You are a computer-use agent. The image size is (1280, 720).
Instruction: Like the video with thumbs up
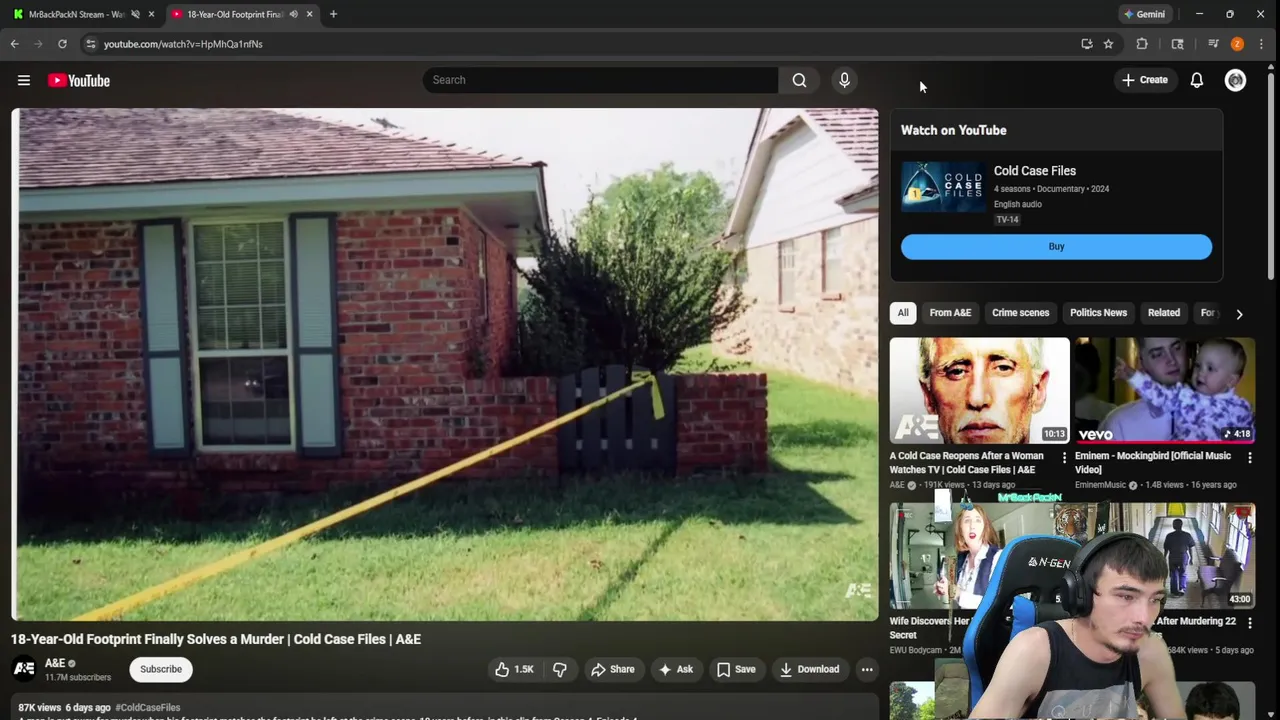pyautogui.click(x=514, y=669)
